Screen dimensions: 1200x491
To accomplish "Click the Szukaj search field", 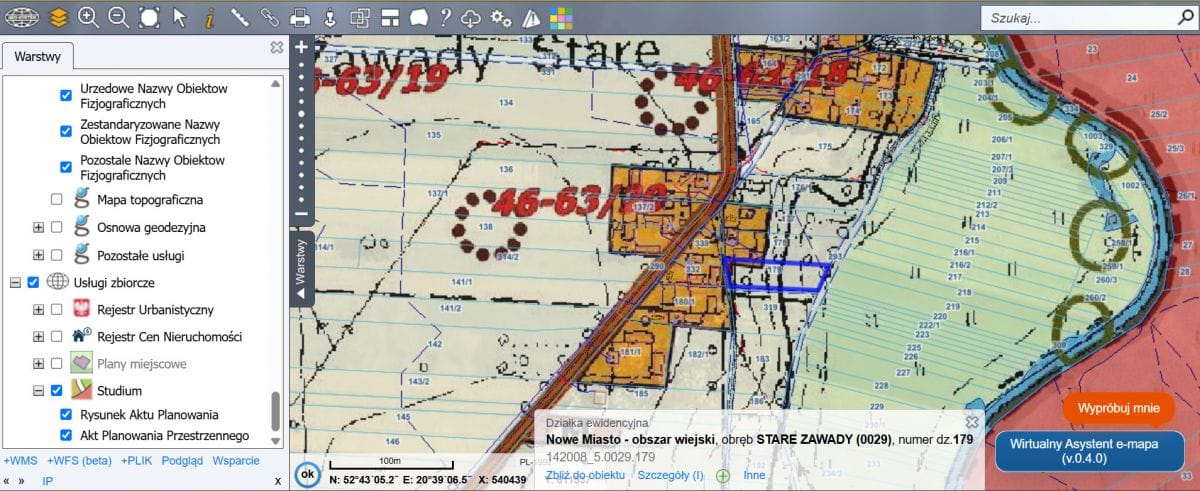I will tap(1084, 17).
